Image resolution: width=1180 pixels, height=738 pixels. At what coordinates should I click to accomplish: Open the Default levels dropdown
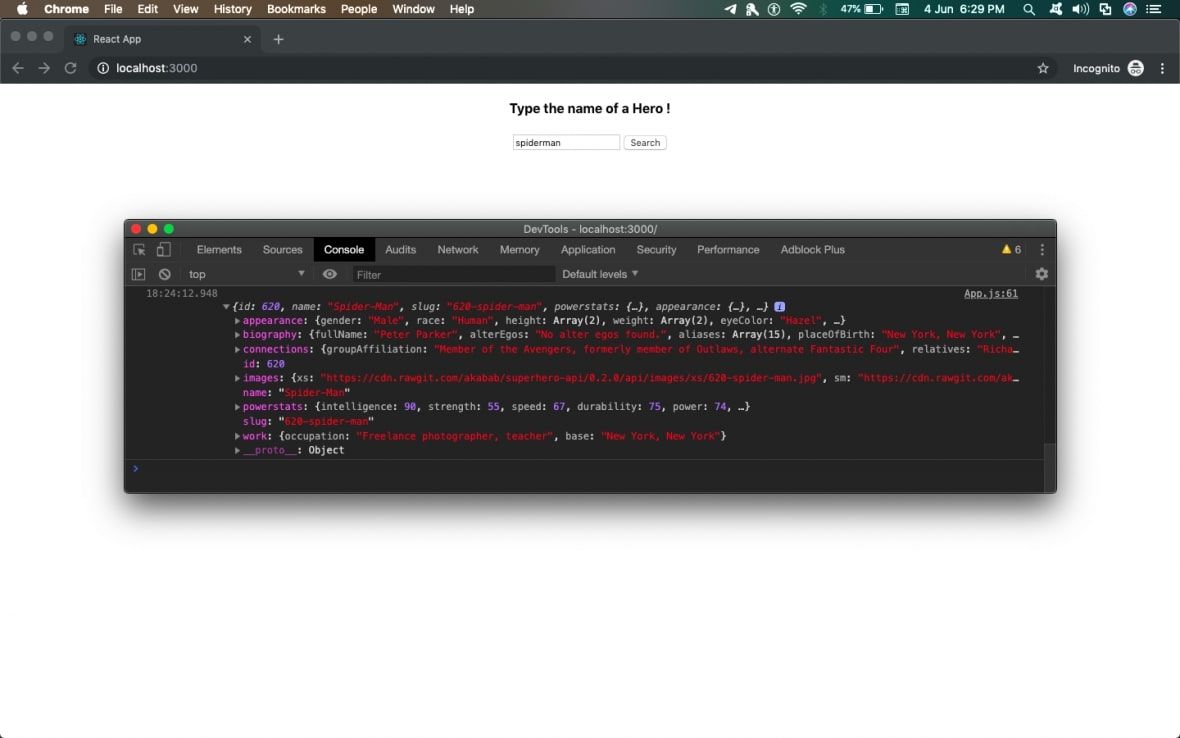tap(600, 275)
